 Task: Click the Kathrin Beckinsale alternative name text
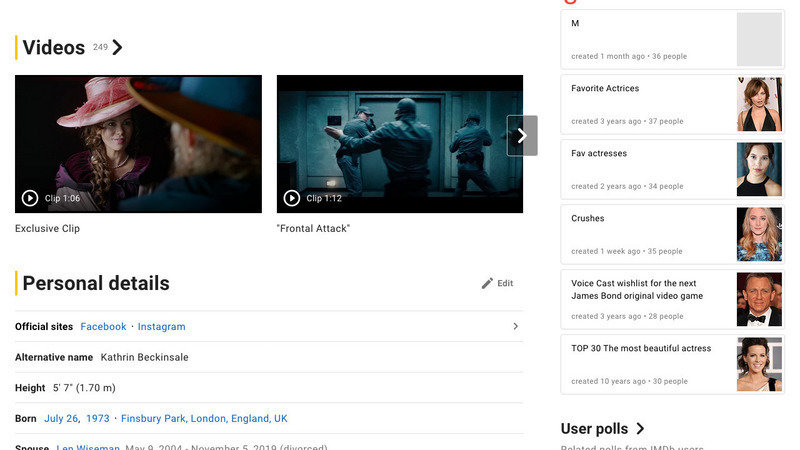tap(144, 357)
